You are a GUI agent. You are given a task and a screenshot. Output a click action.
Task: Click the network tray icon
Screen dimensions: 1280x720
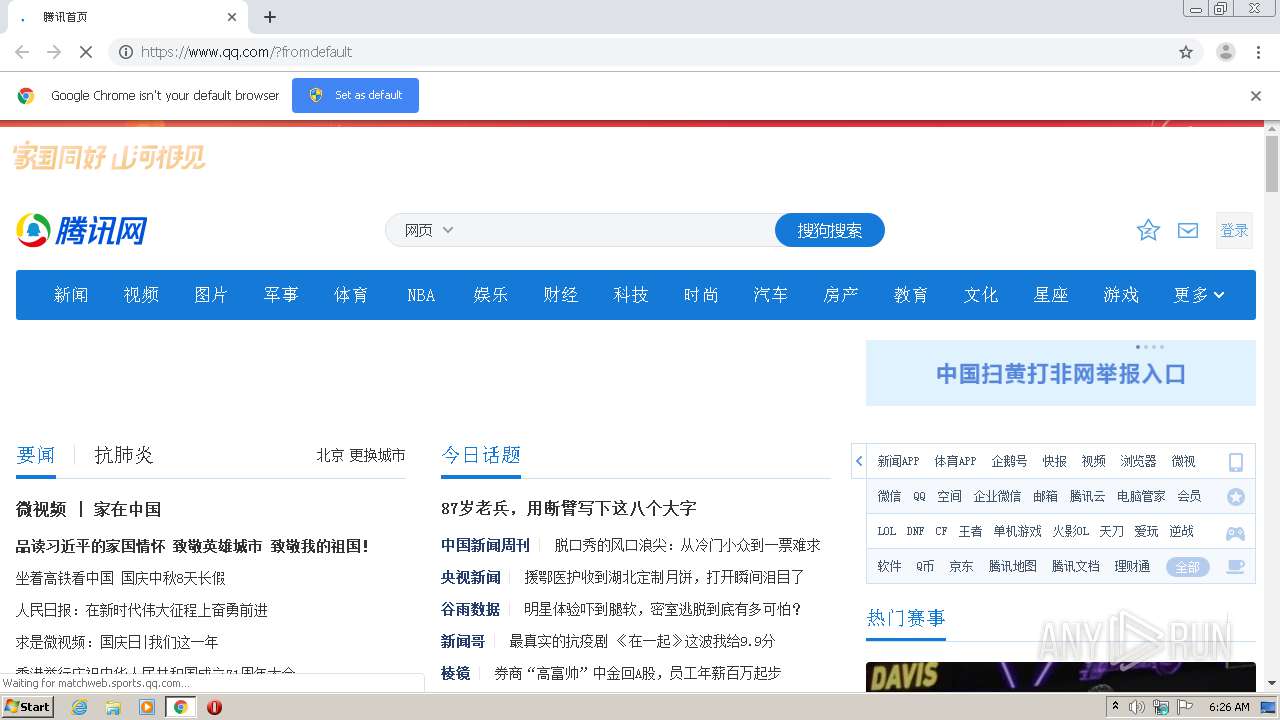click(1161, 707)
